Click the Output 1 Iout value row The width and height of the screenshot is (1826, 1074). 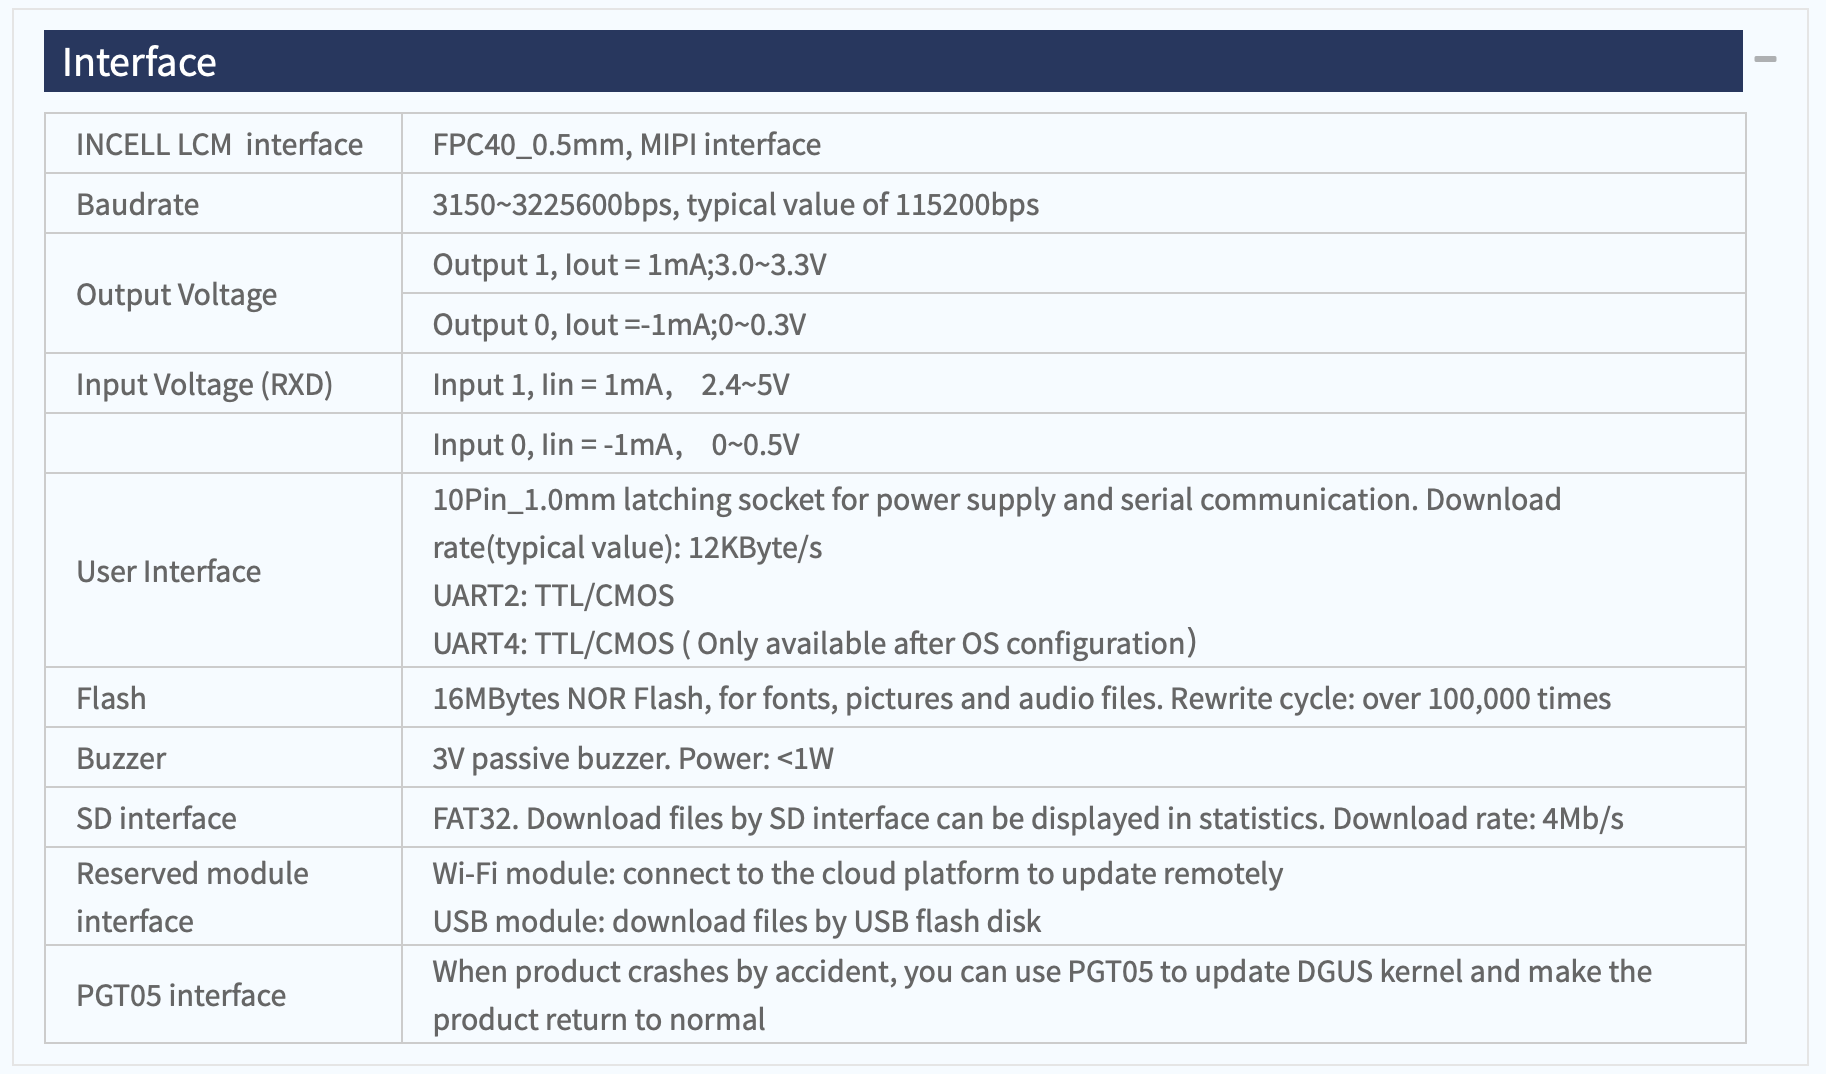[x=1074, y=264]
